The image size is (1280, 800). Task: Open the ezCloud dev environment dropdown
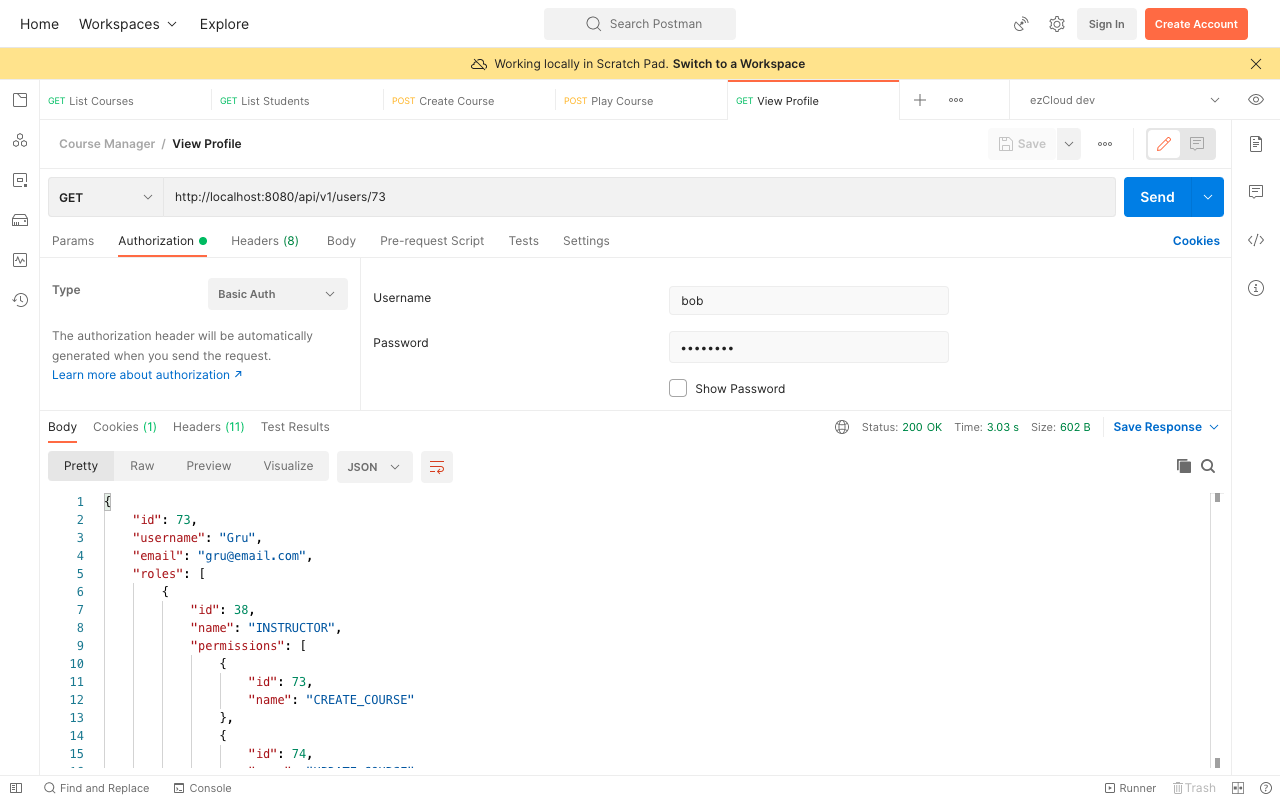coord(1125,100)
